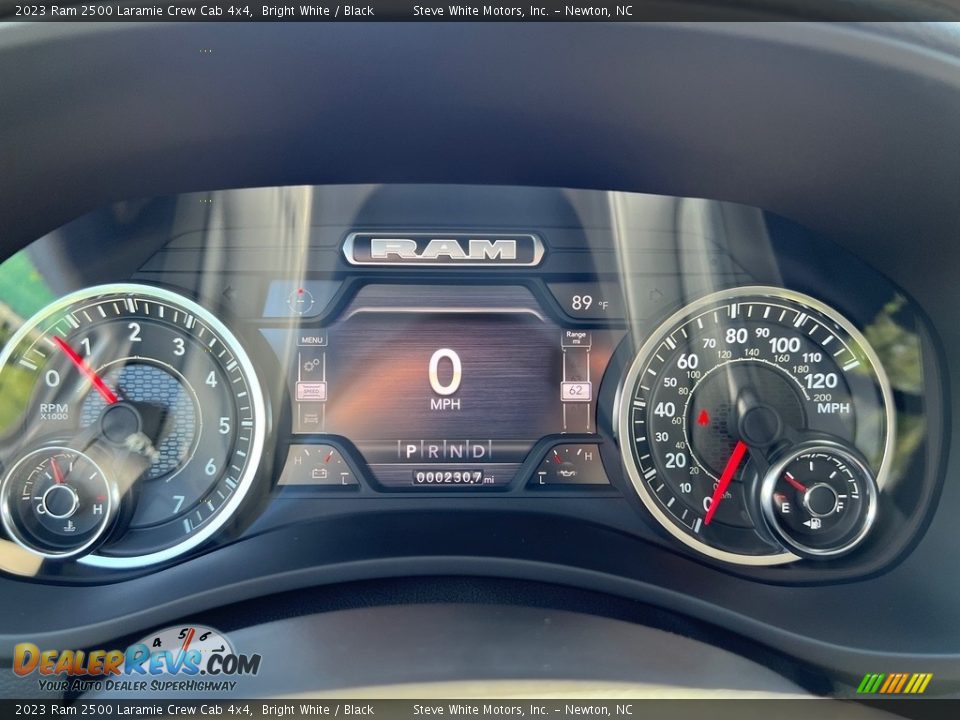Select the highlighted SPEED menu tile
Viewport: 960px width, 720px height.
click(312, 391)
